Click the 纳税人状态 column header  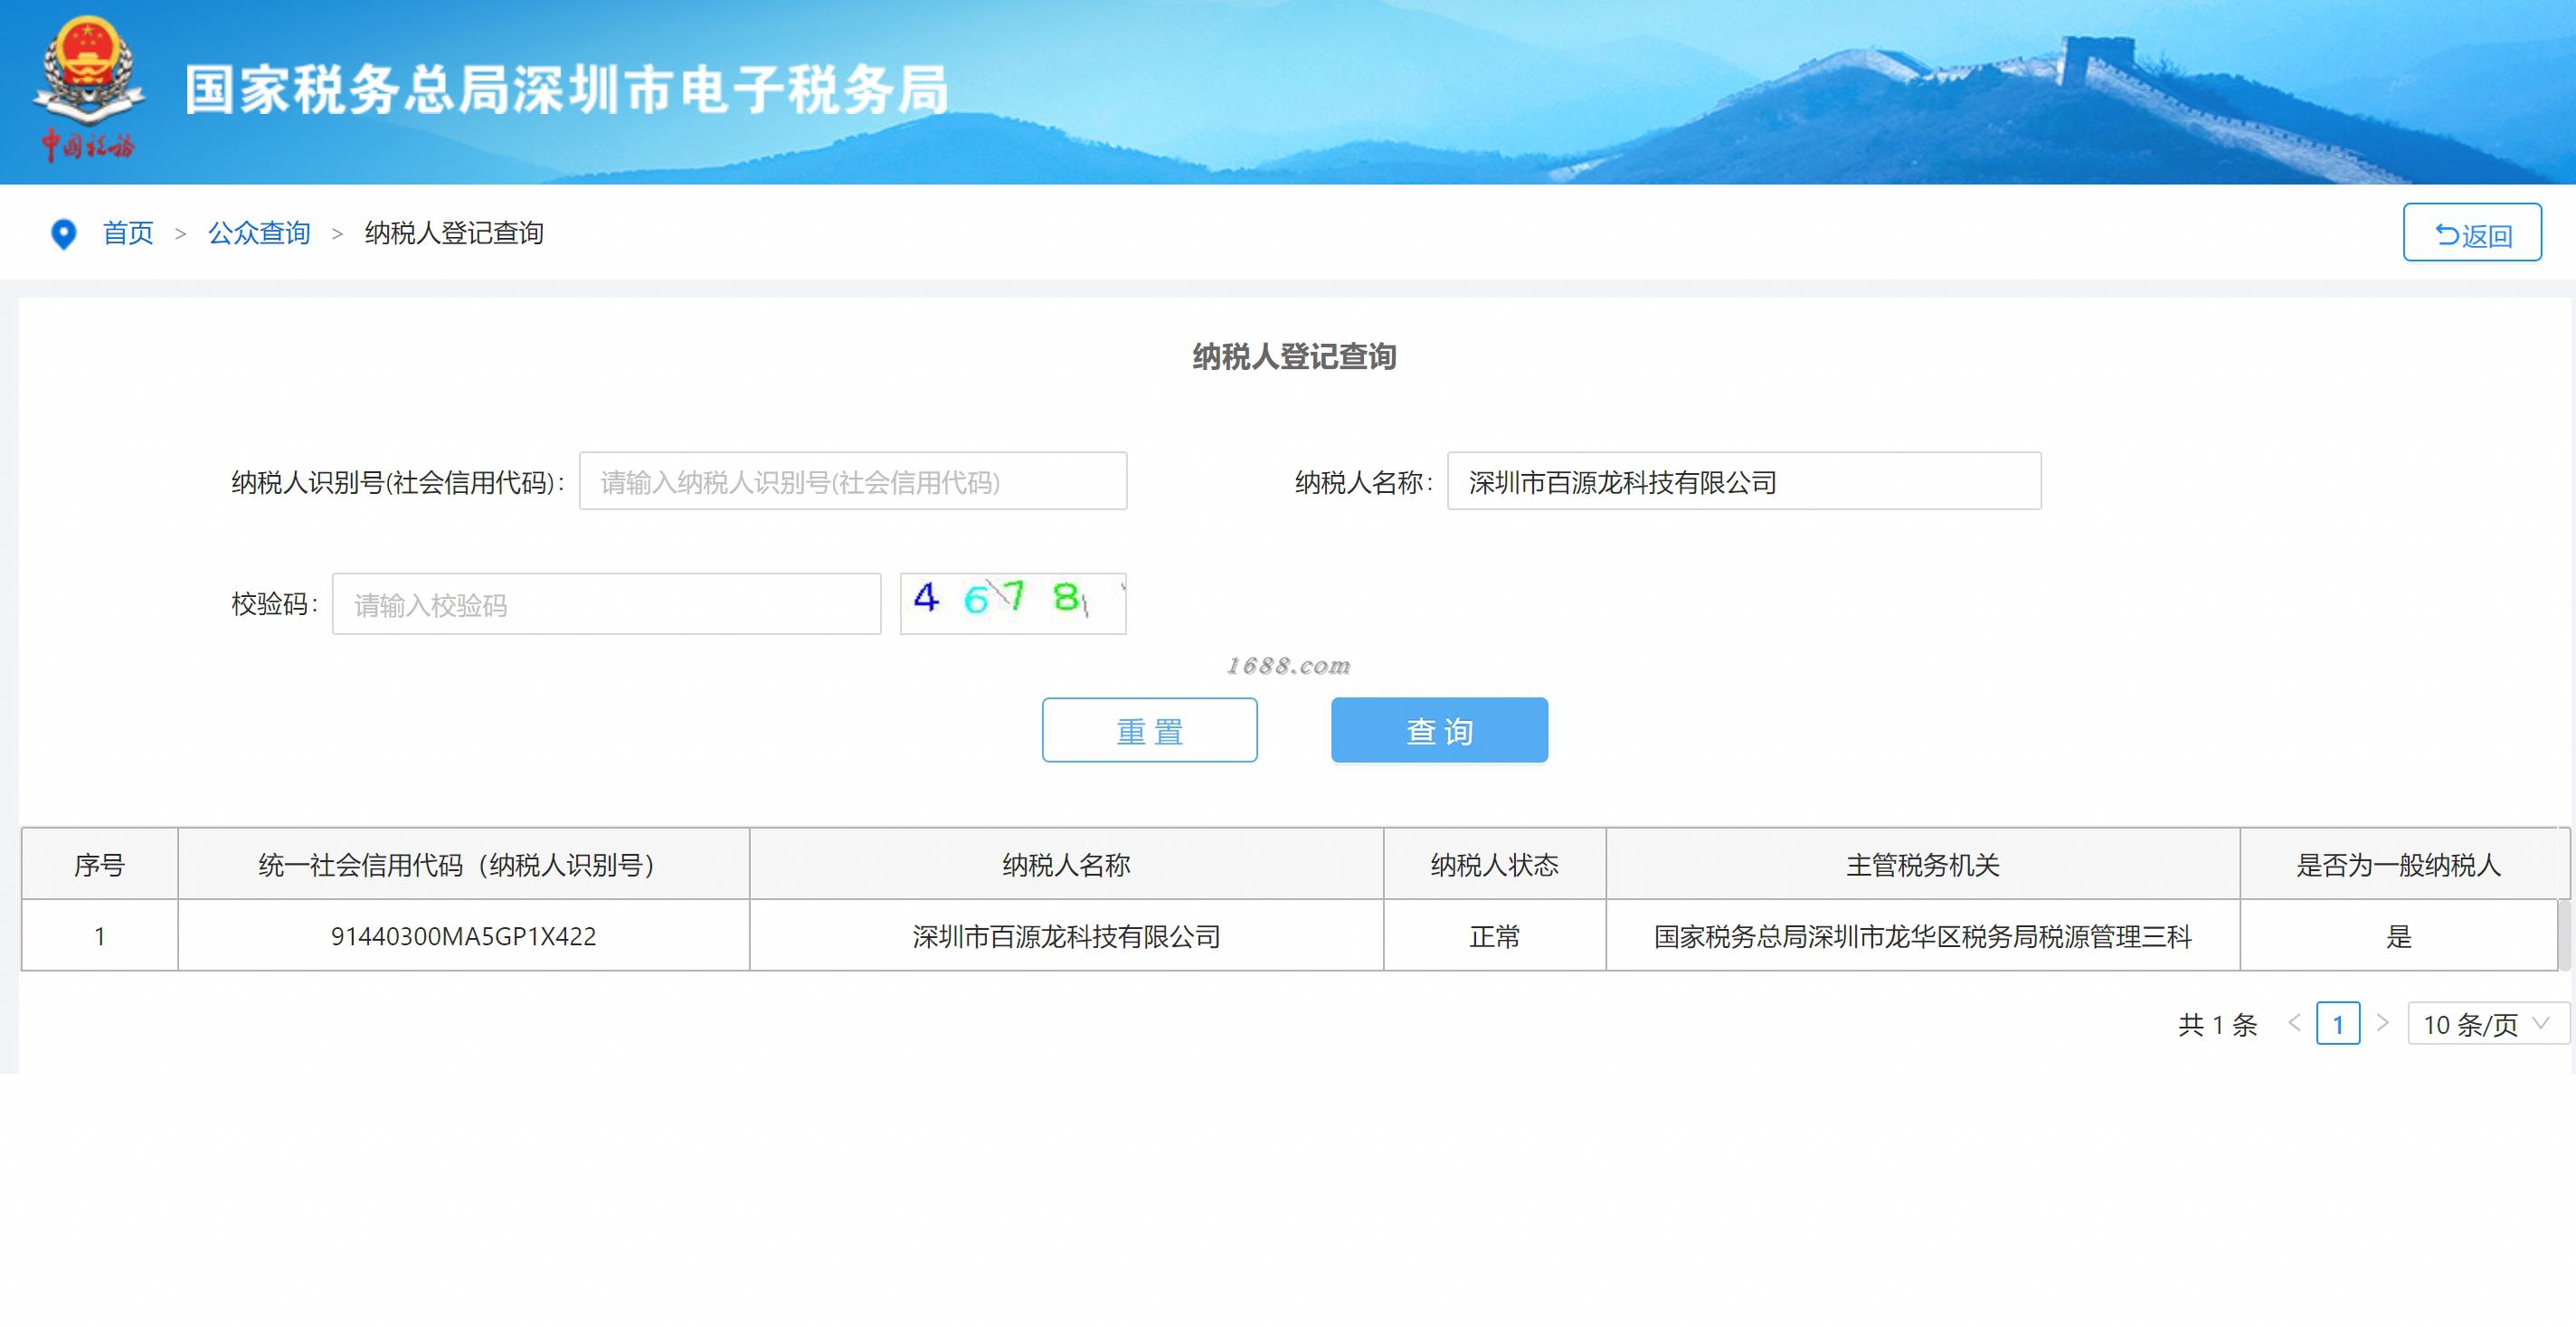(1494, 865)
